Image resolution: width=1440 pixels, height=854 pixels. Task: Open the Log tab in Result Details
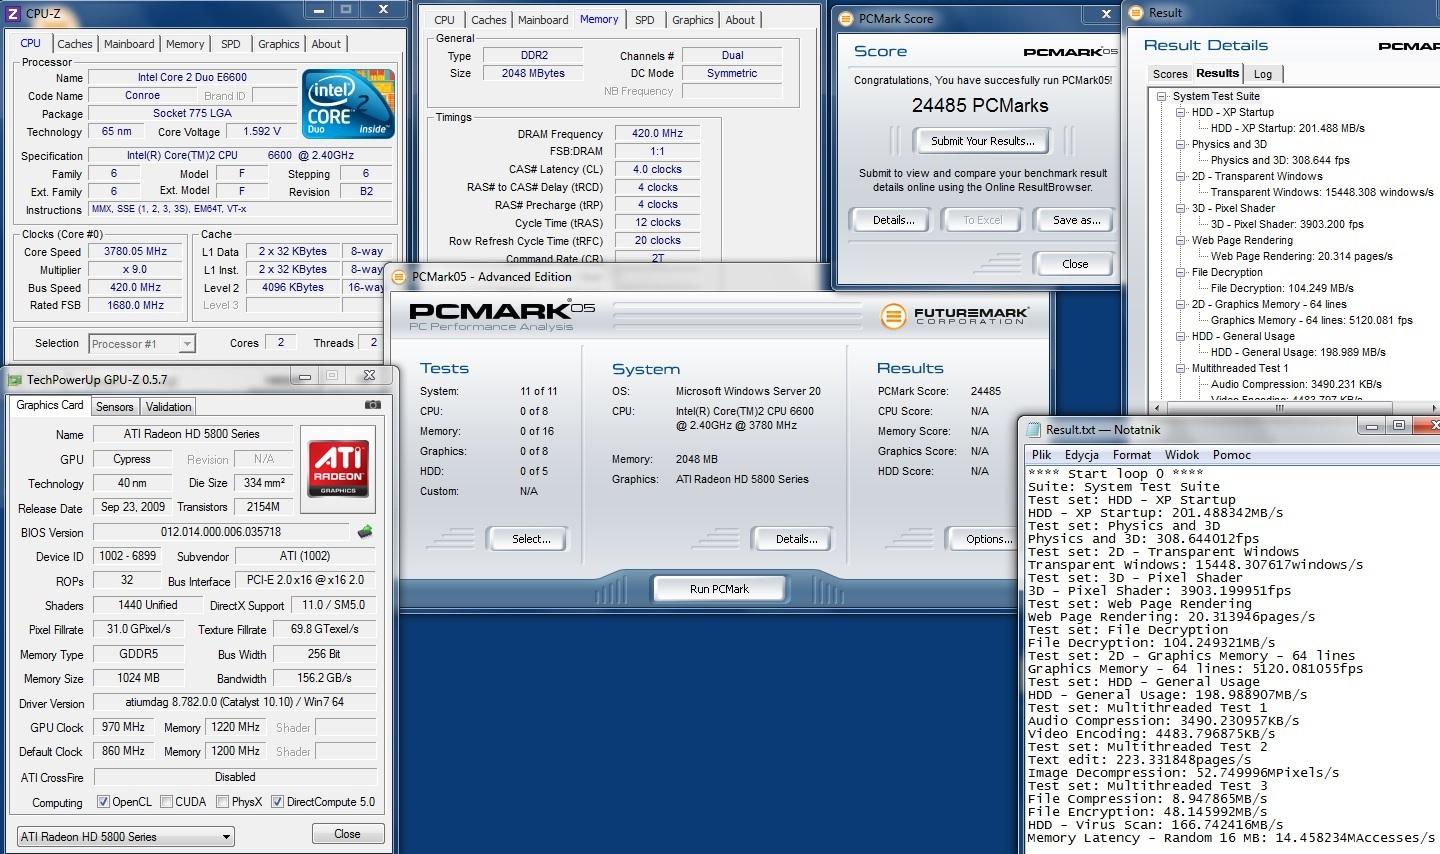1263,74
